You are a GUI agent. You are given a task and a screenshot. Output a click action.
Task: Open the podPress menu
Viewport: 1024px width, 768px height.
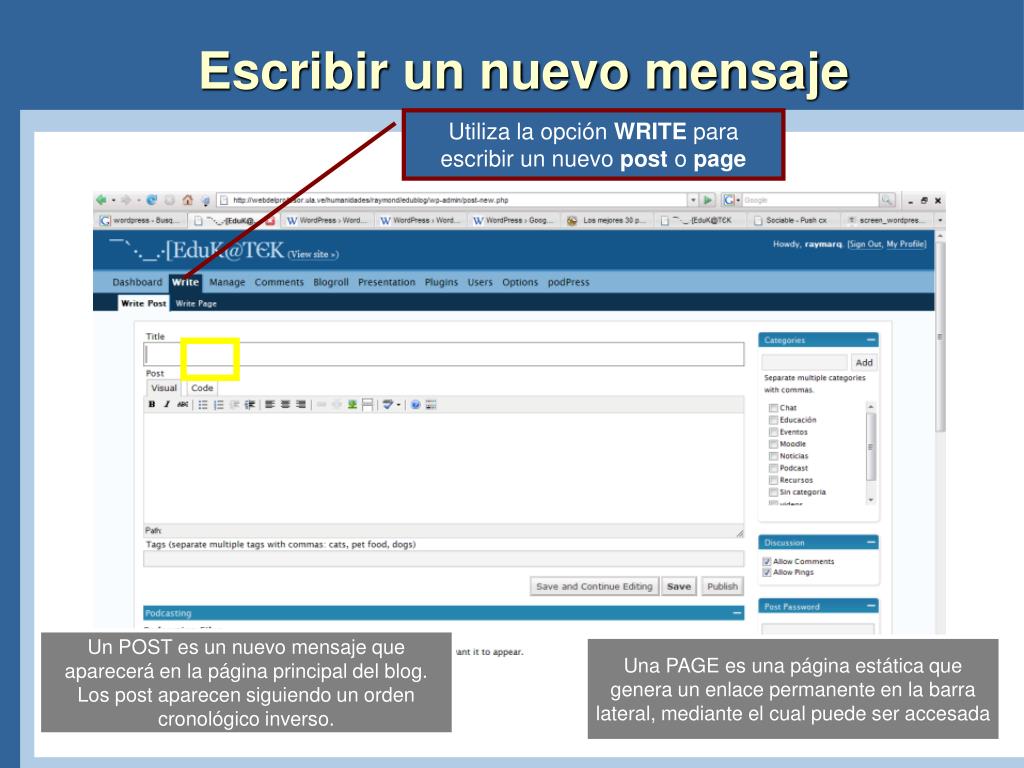(568, 282)
